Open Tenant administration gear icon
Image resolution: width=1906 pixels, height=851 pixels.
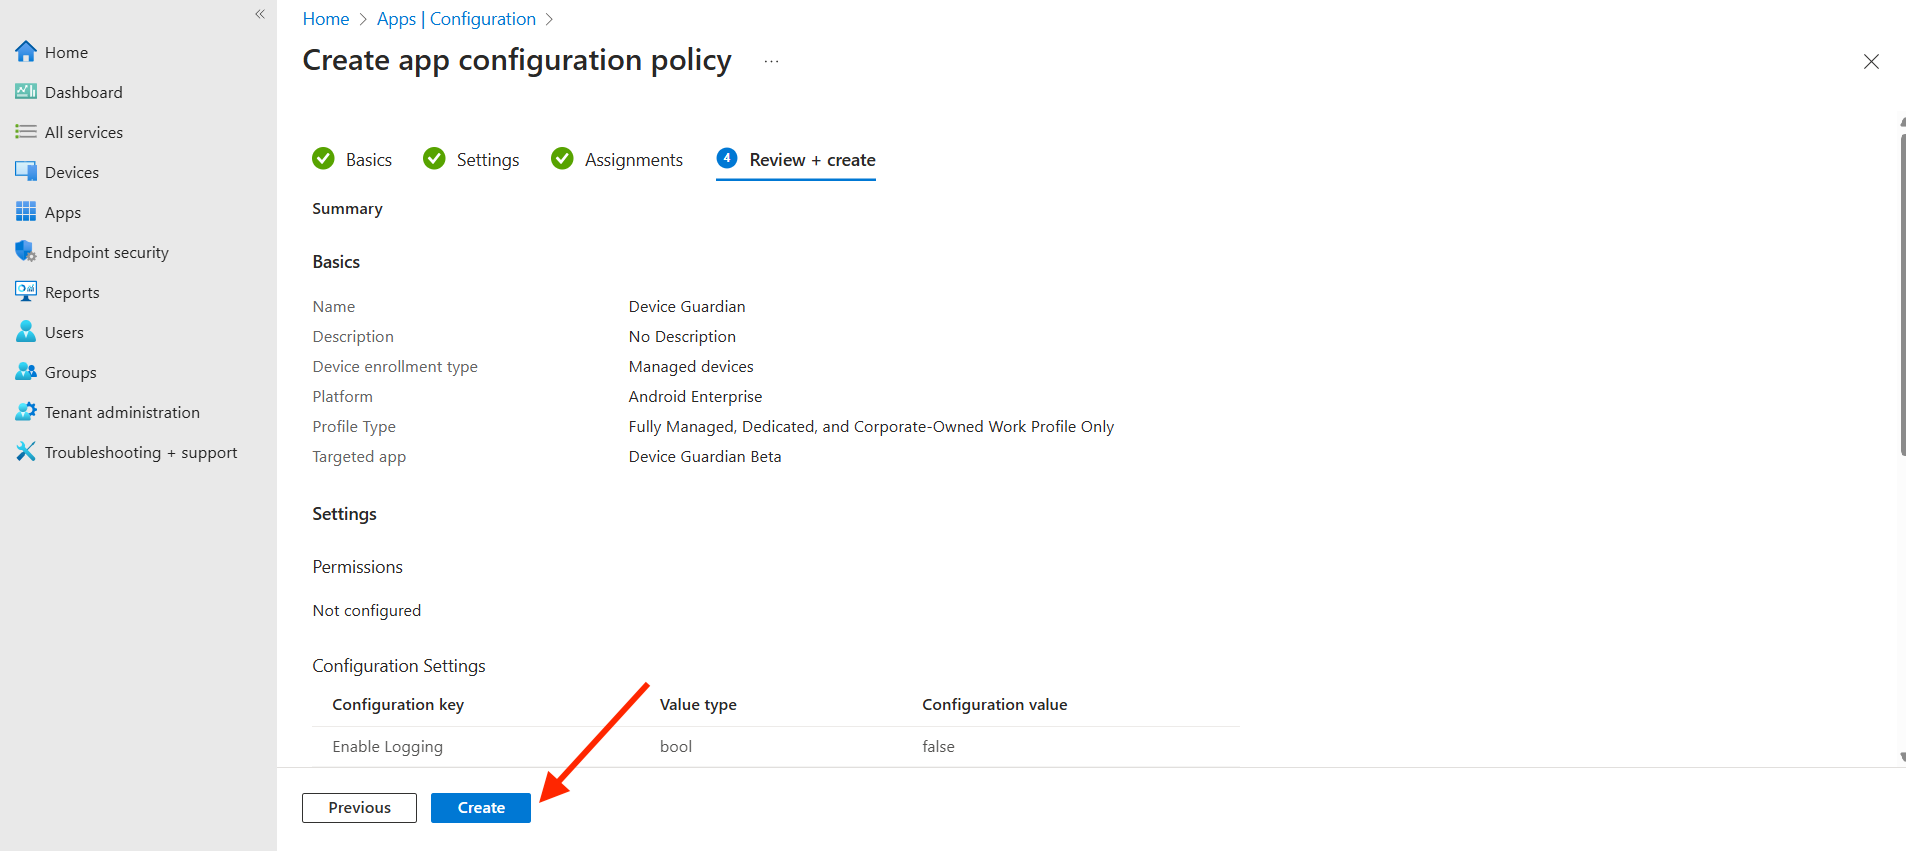click(x=26, y=412)
